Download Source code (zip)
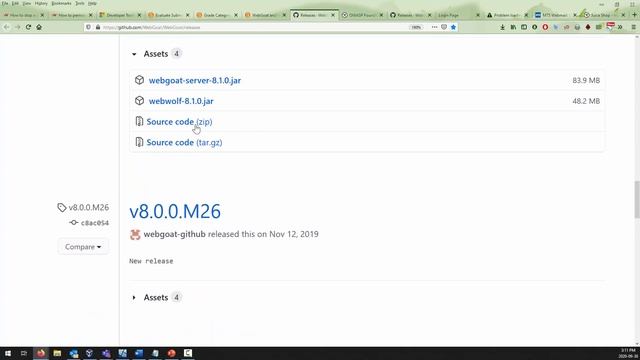640x360 pixels. pos(179,122)
